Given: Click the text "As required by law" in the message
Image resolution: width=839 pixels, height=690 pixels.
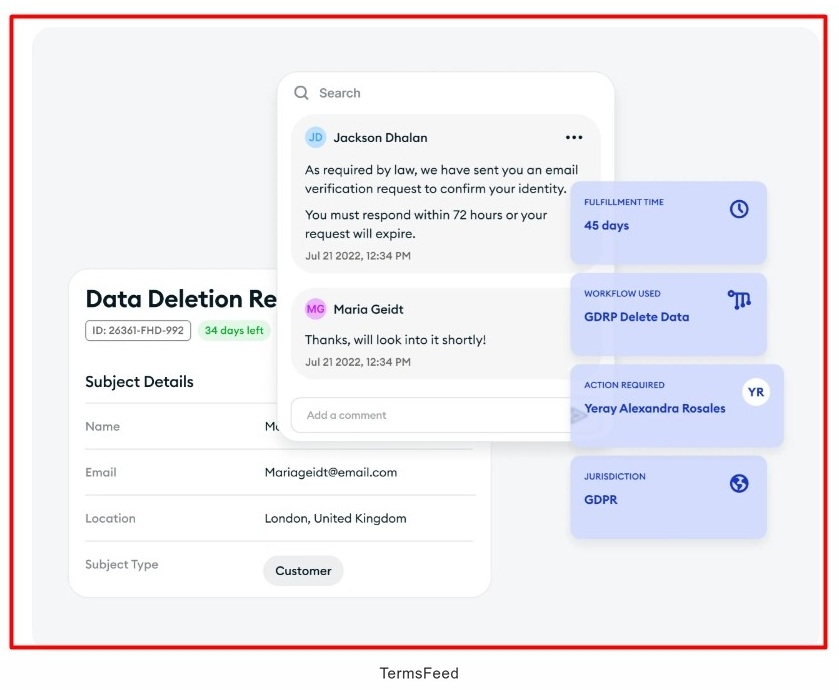Looking at the screenshot, I should (x=361, y=170).
